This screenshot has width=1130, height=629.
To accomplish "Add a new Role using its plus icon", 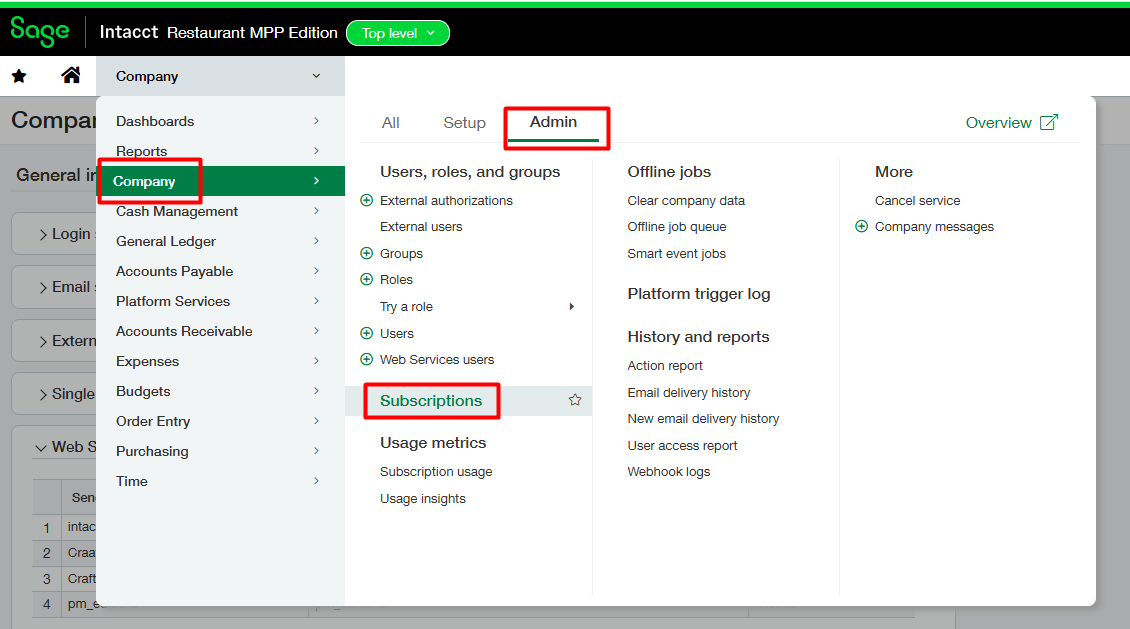I will point(366,280).
